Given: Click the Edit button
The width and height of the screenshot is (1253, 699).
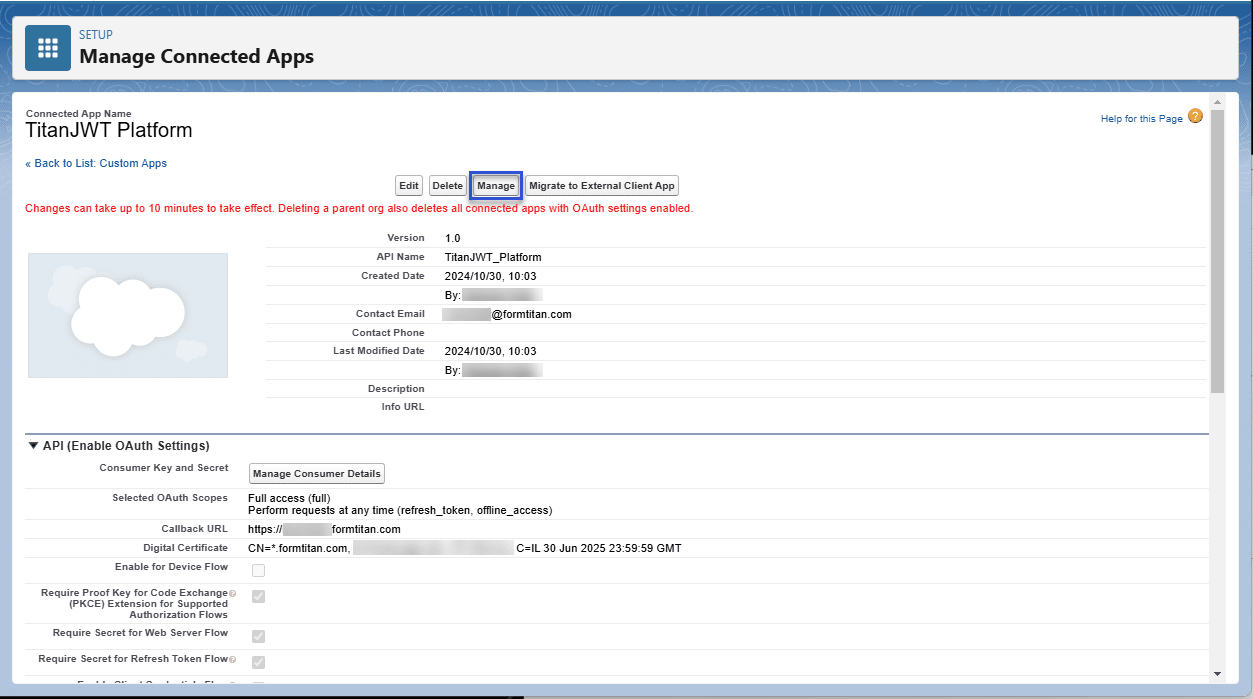Looking at the screenshot, I should pyautogui.click(x=408, y=185).
